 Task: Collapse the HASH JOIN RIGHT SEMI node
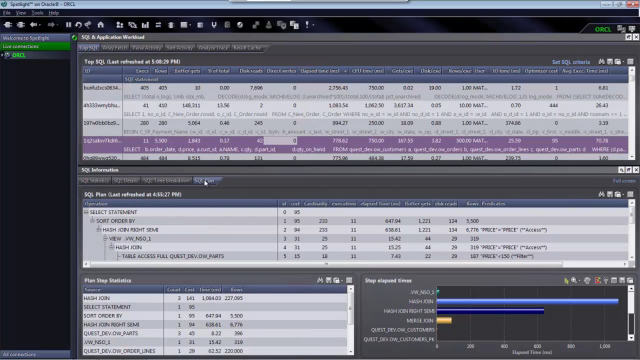click(99, 230)
